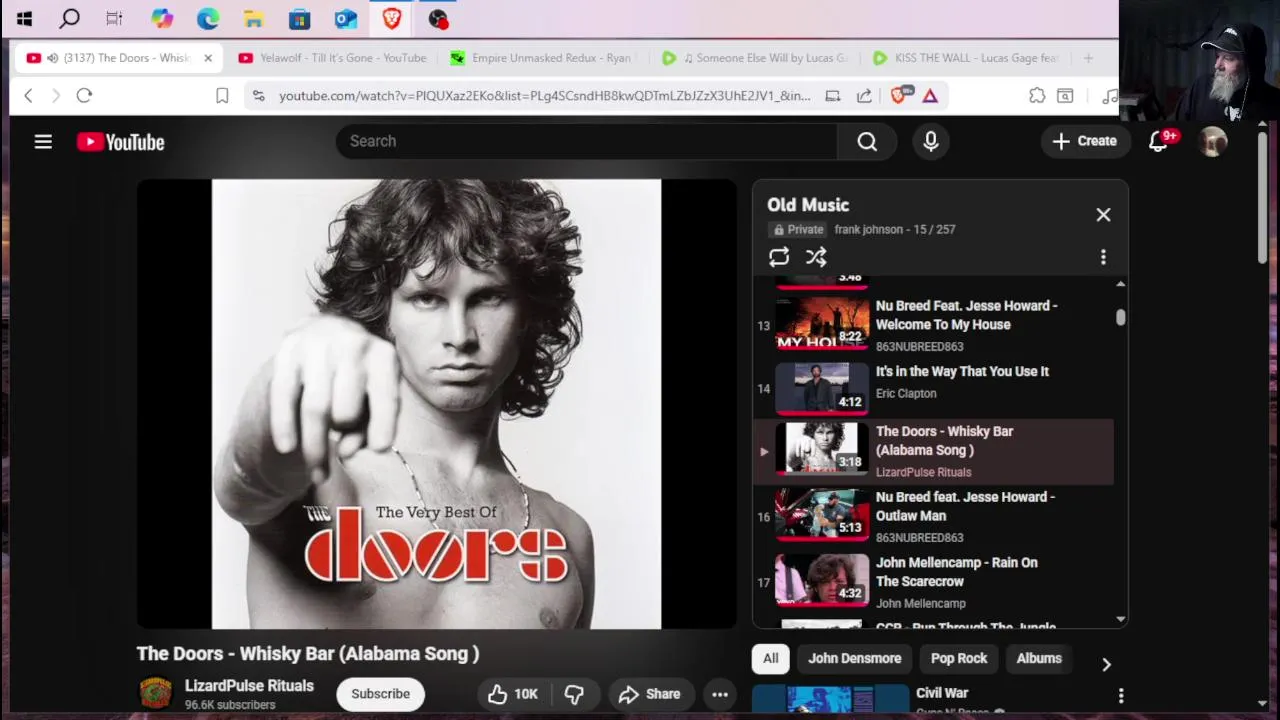Open account avatar menu
Screen dimensions: 1280x720
tap(1213, 142)
